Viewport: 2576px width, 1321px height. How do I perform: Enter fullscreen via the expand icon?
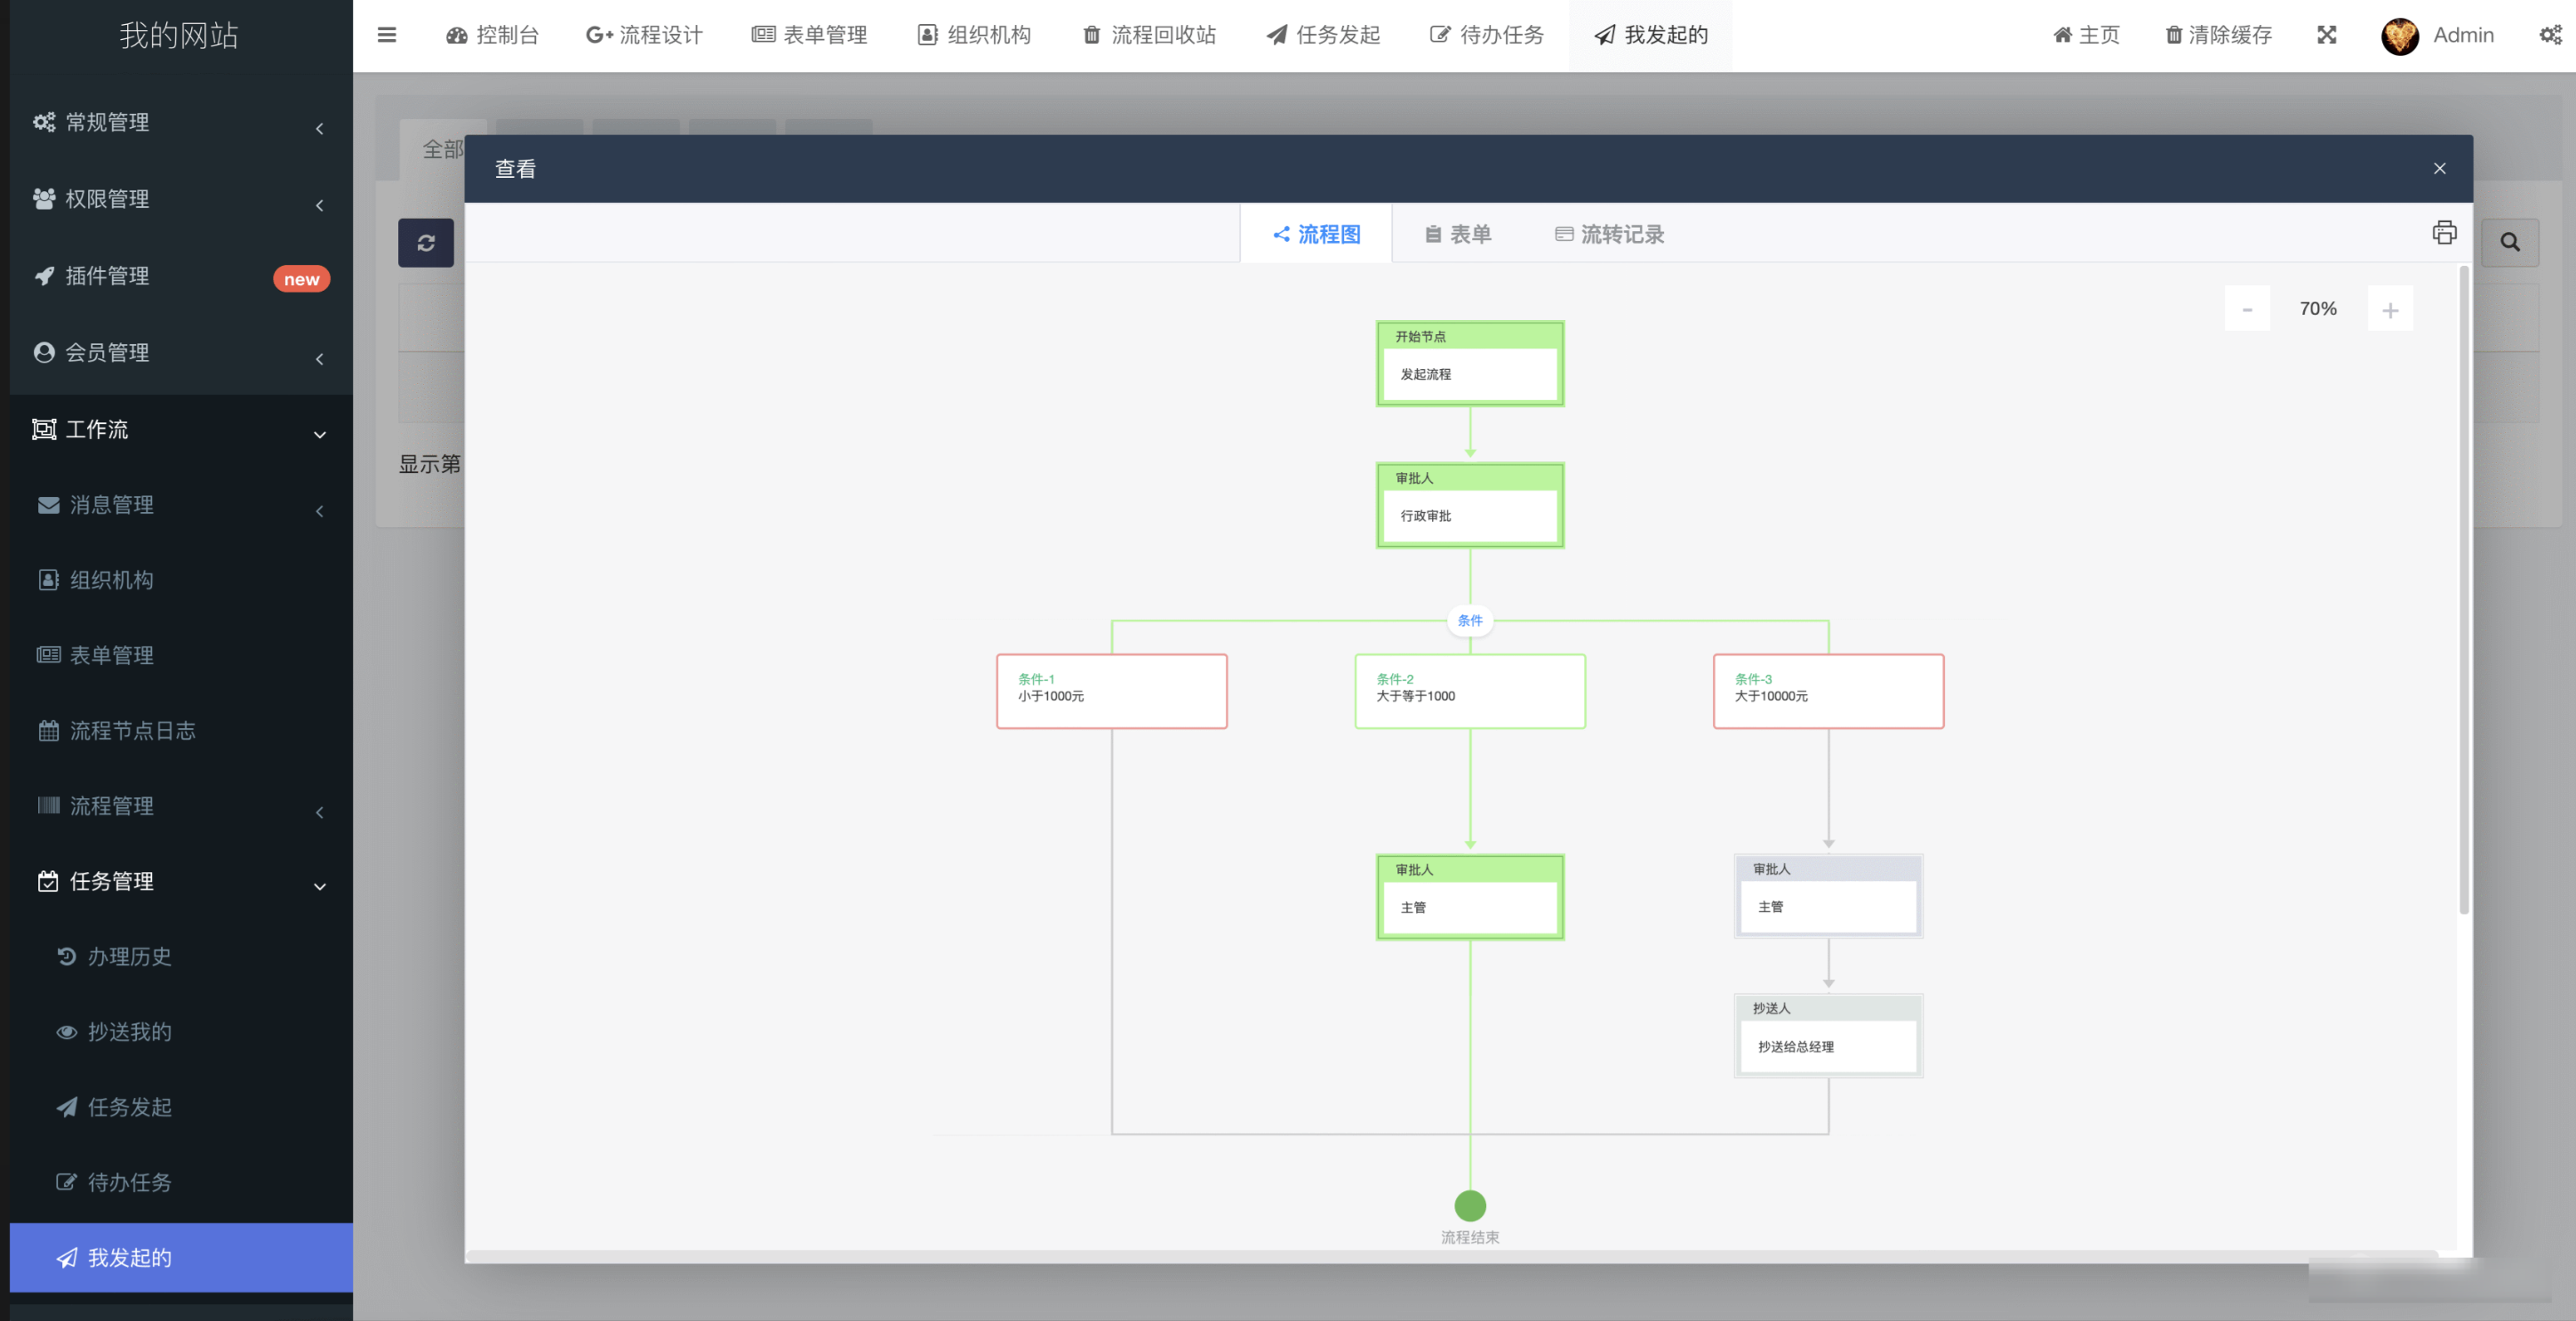(2327, 35)
